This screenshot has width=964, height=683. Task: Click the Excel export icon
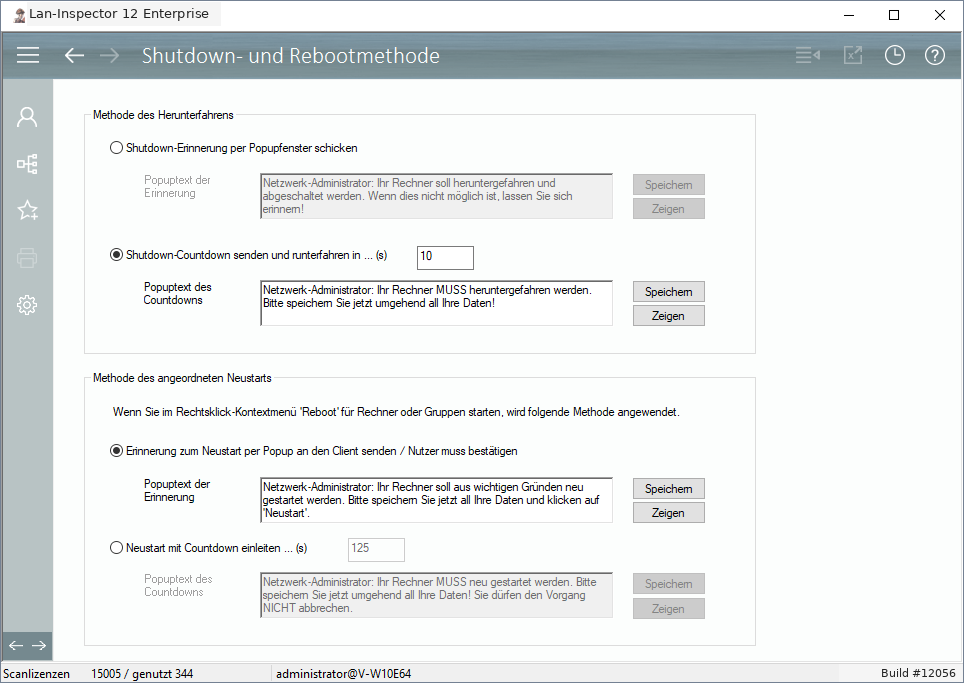click(x=853, y=55)
